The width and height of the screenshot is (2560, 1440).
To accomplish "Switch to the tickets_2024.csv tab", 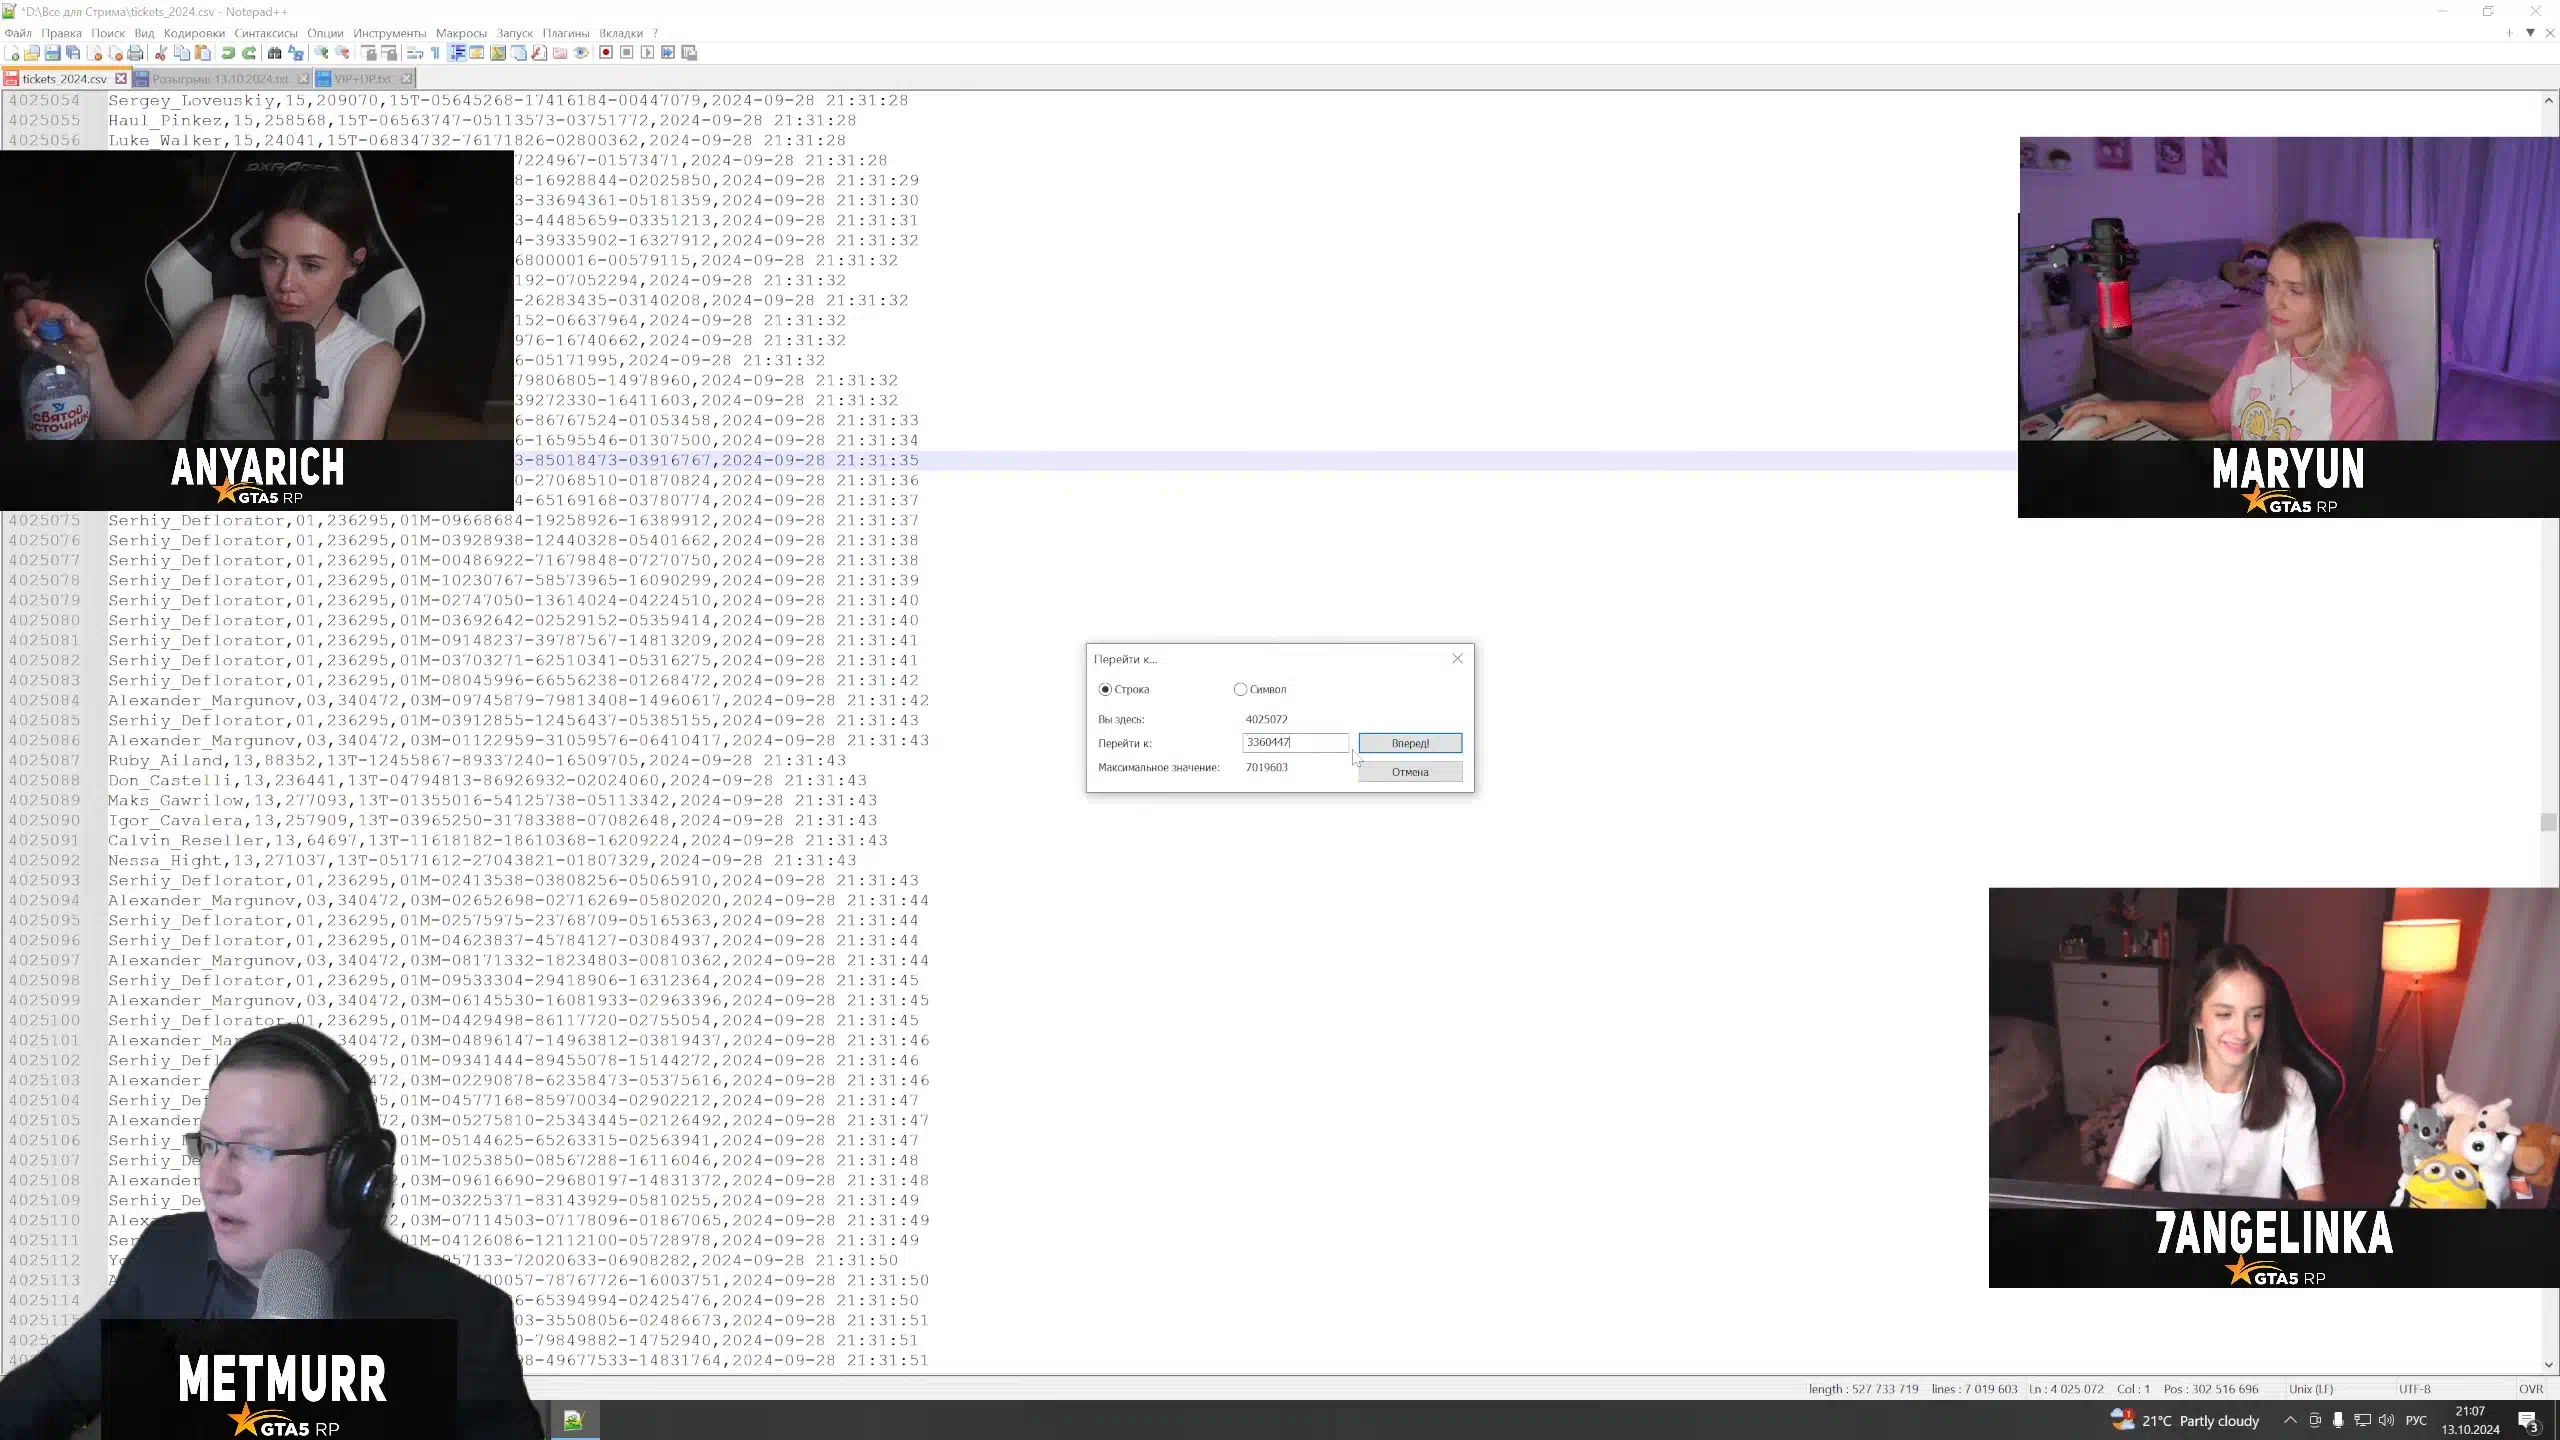I will 64,78.
